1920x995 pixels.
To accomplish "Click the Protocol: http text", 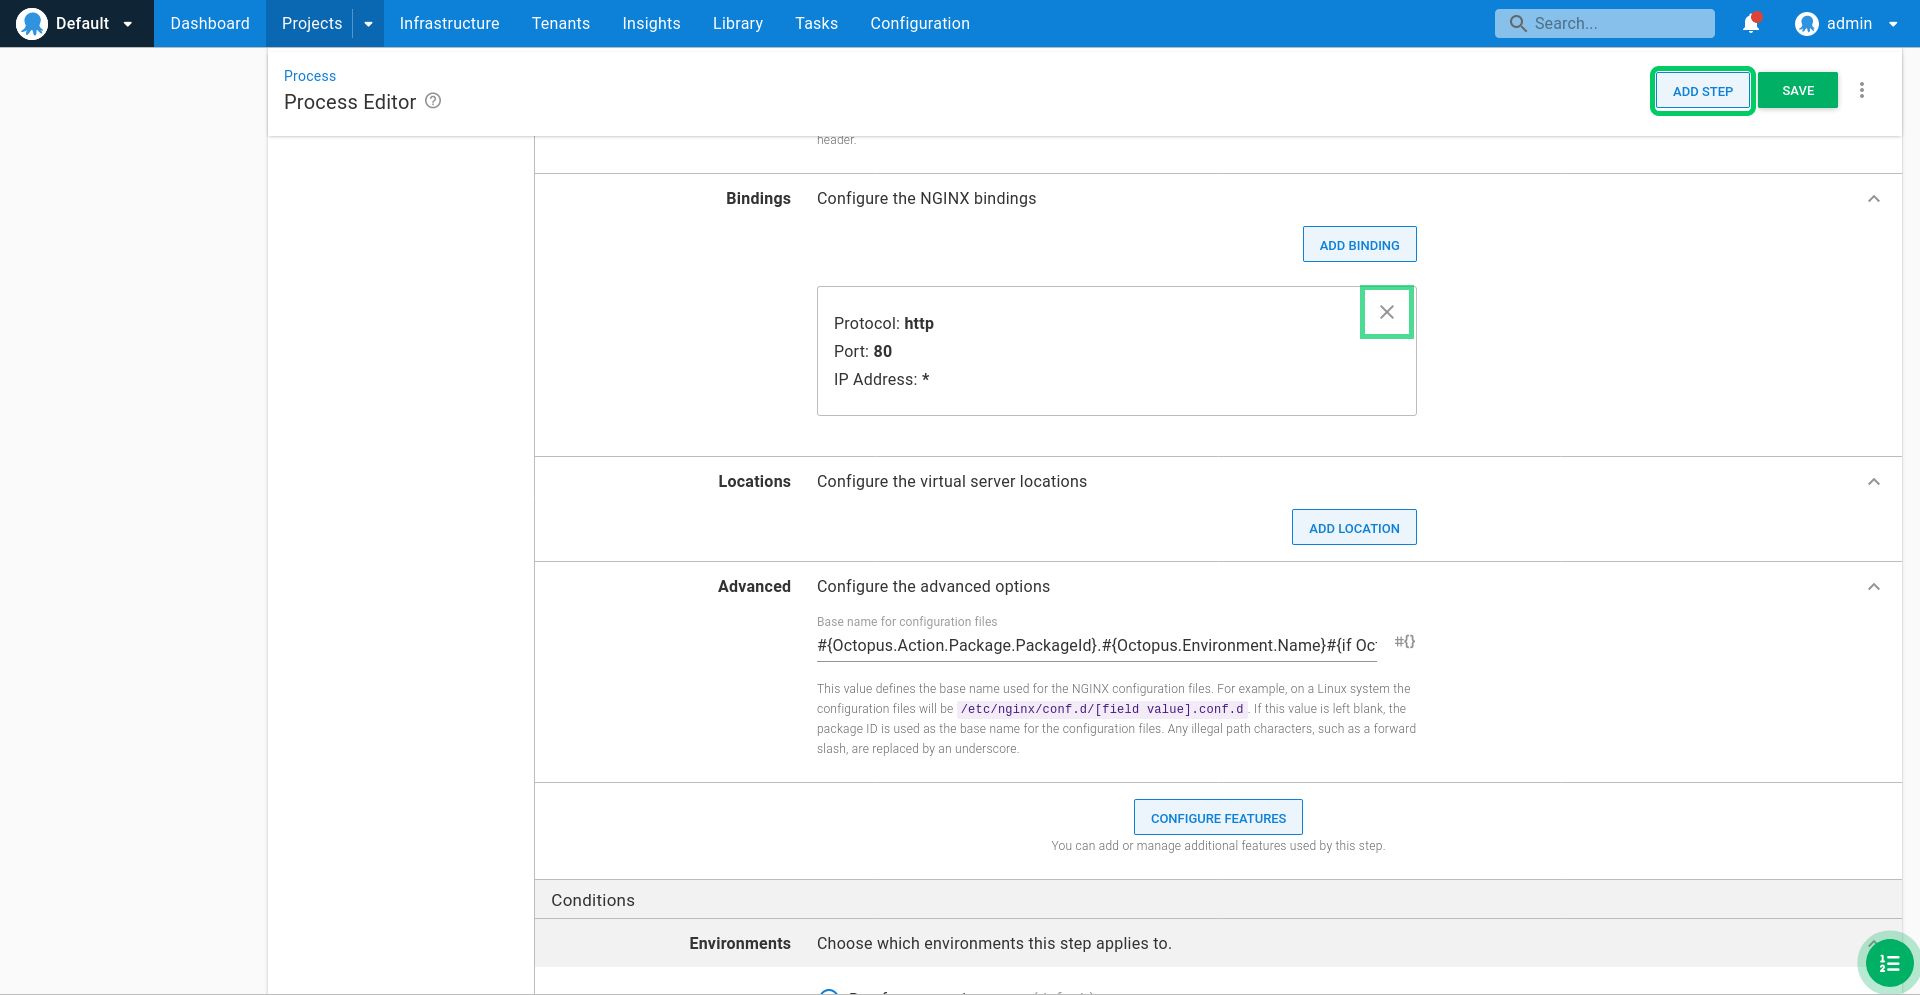I will click(884, 324).
